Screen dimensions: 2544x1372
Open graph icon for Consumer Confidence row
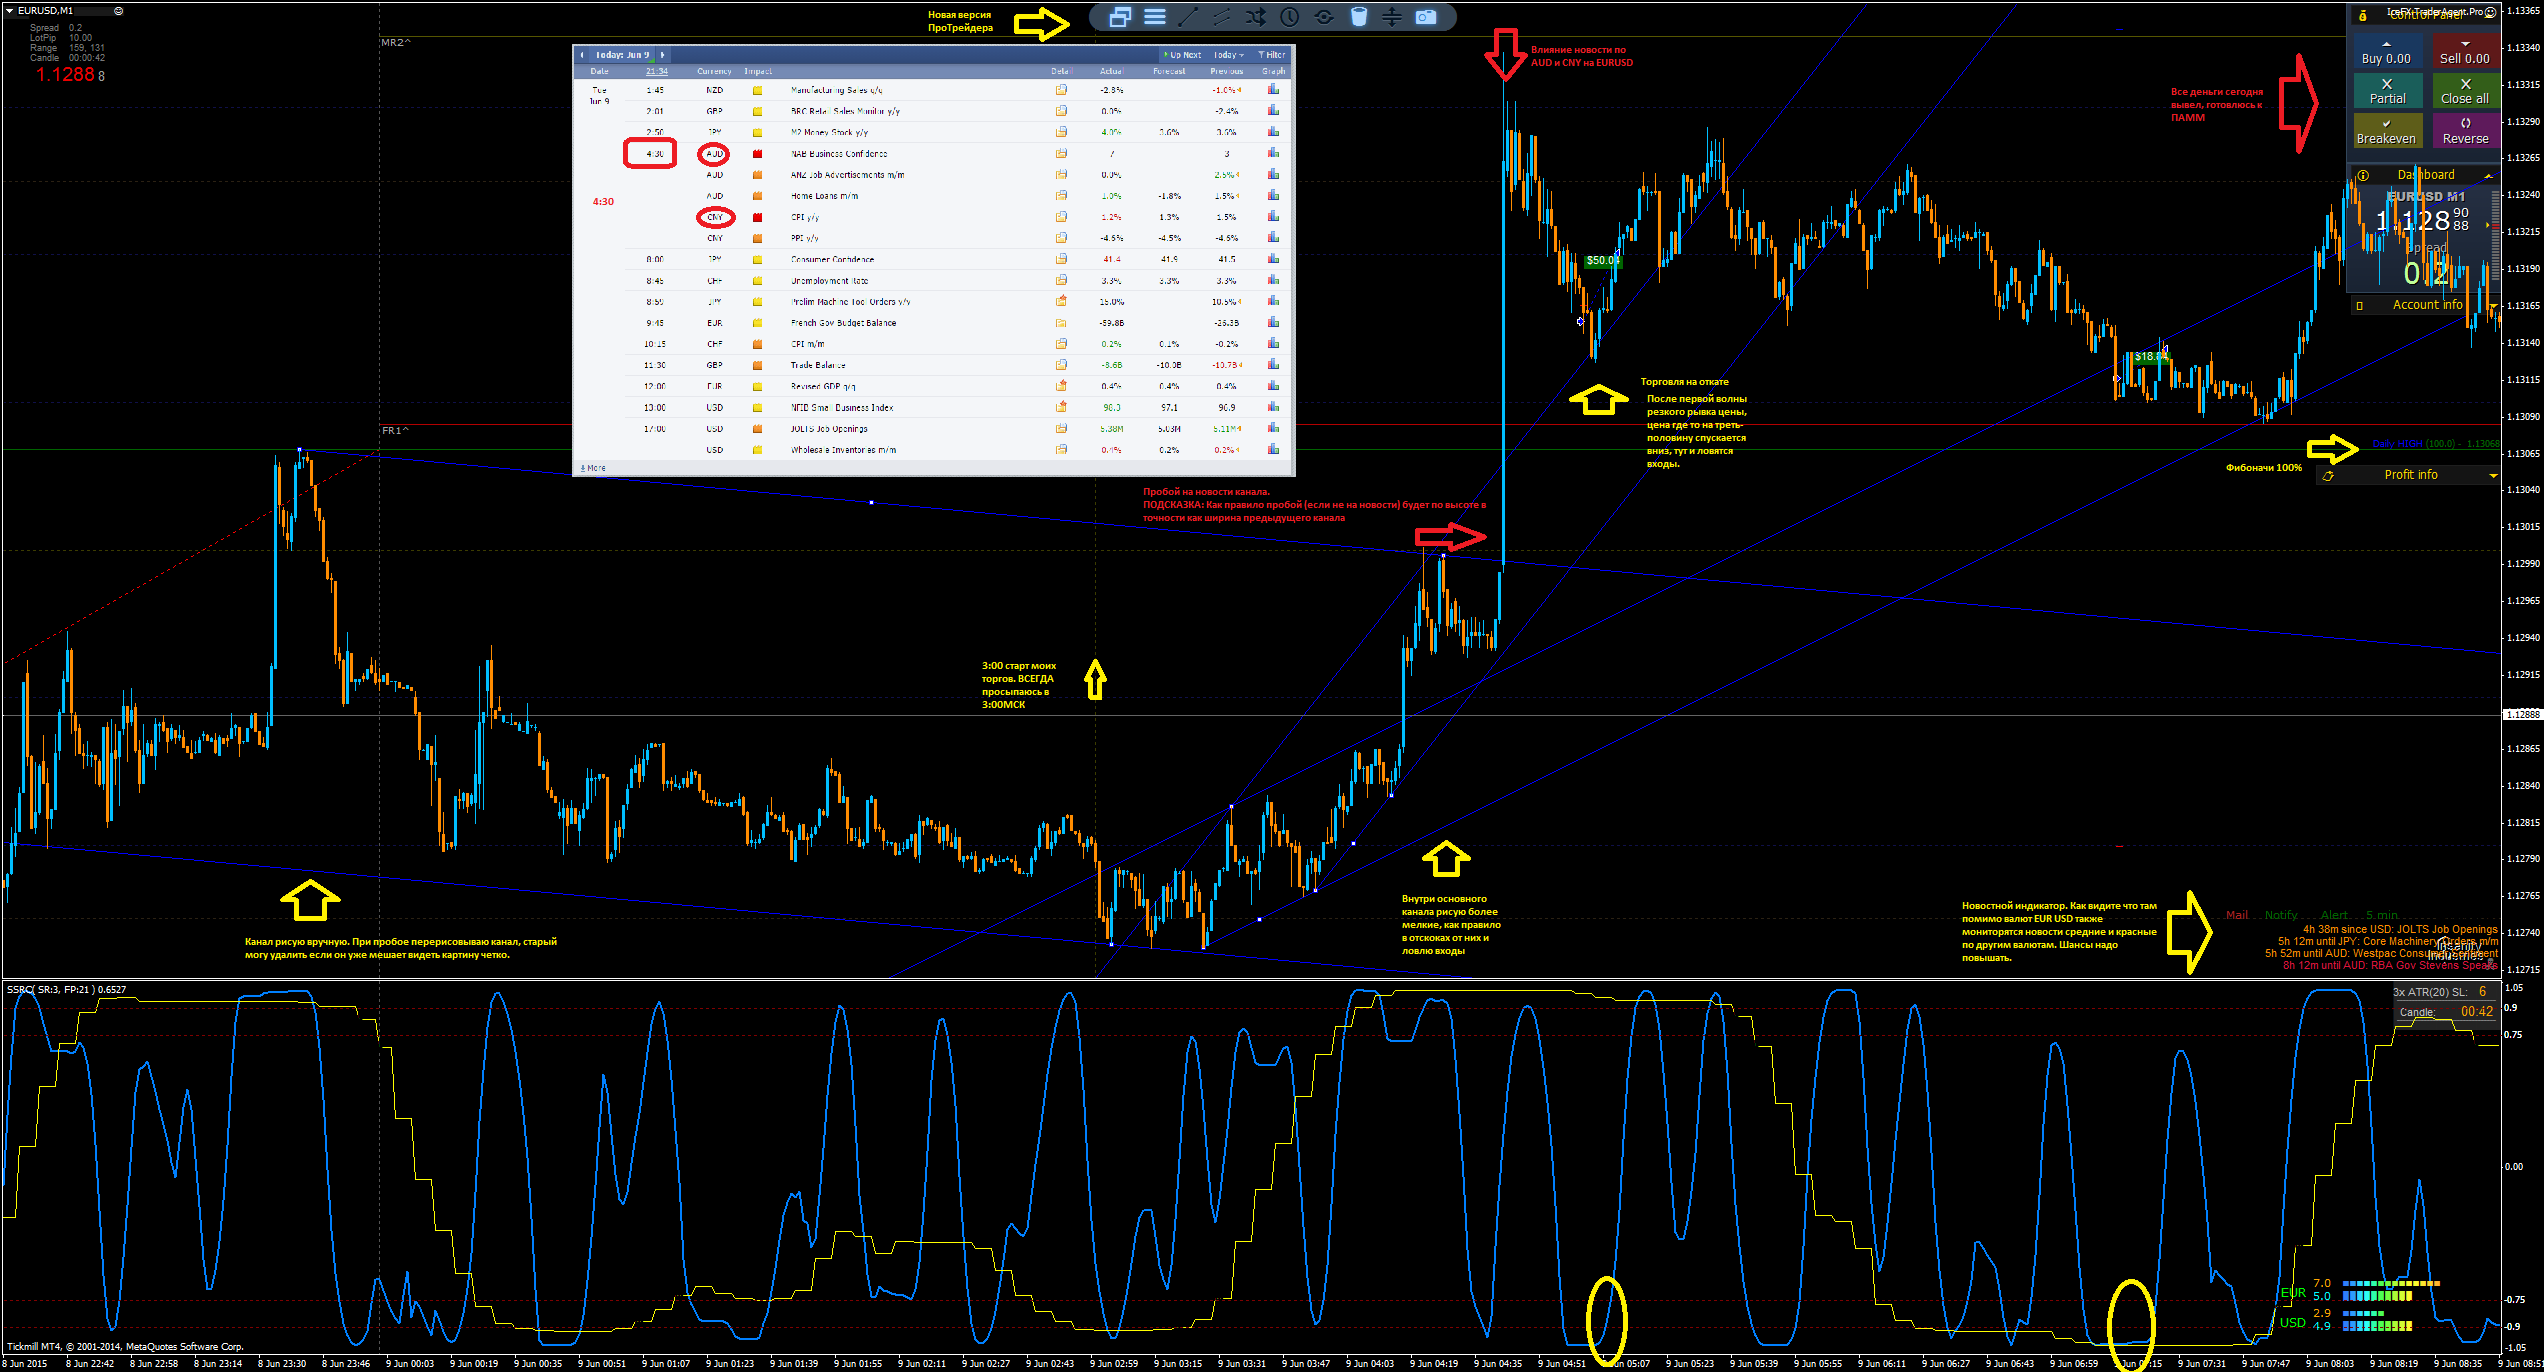(1273, 259)
